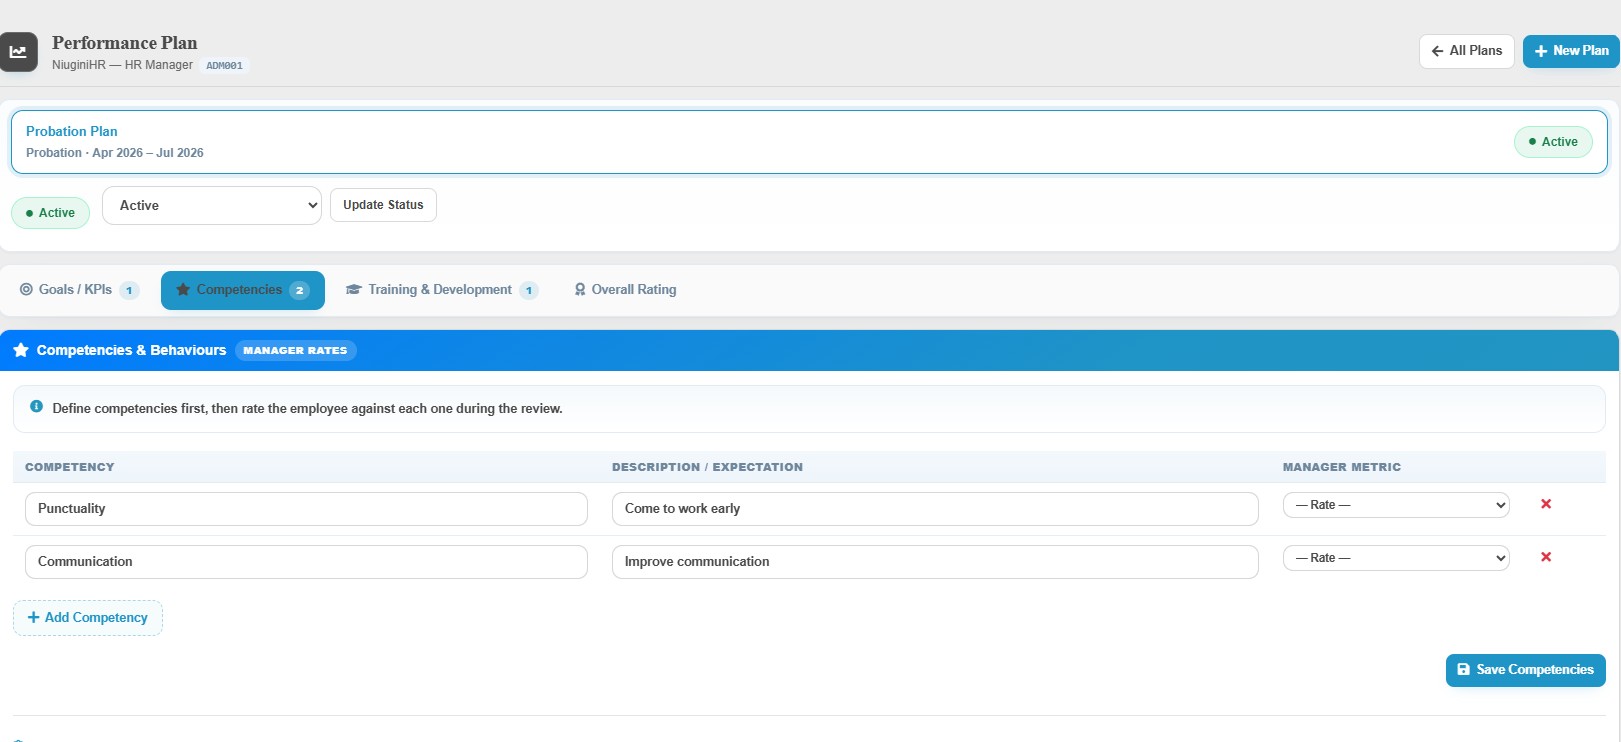1621x742 pixels.
Task: Go back to All Plans
Action: (1467, 51)
